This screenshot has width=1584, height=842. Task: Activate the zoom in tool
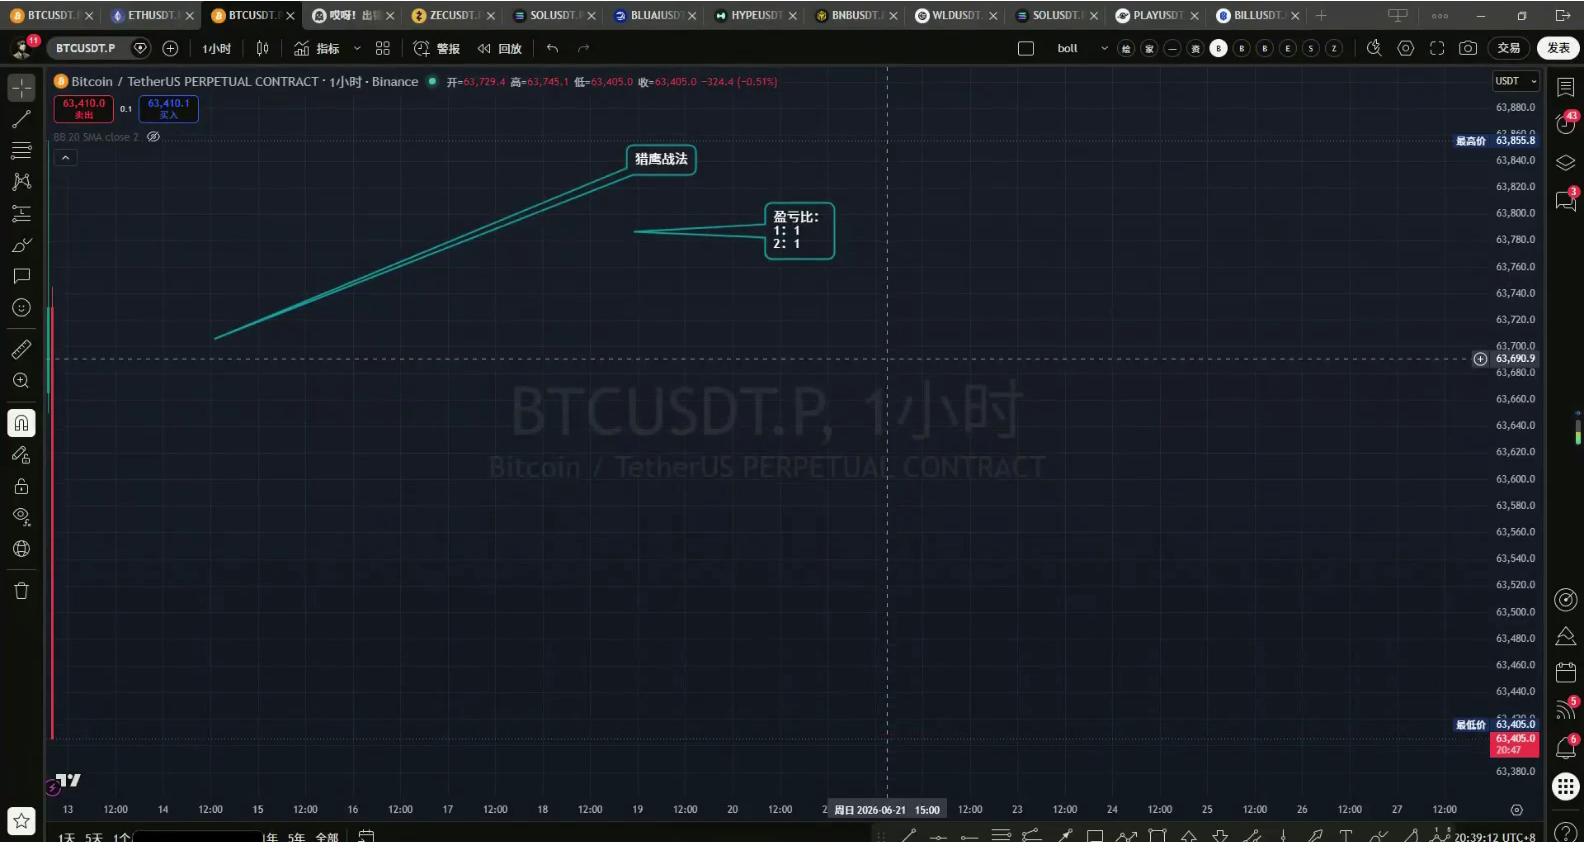pos(21,381)
